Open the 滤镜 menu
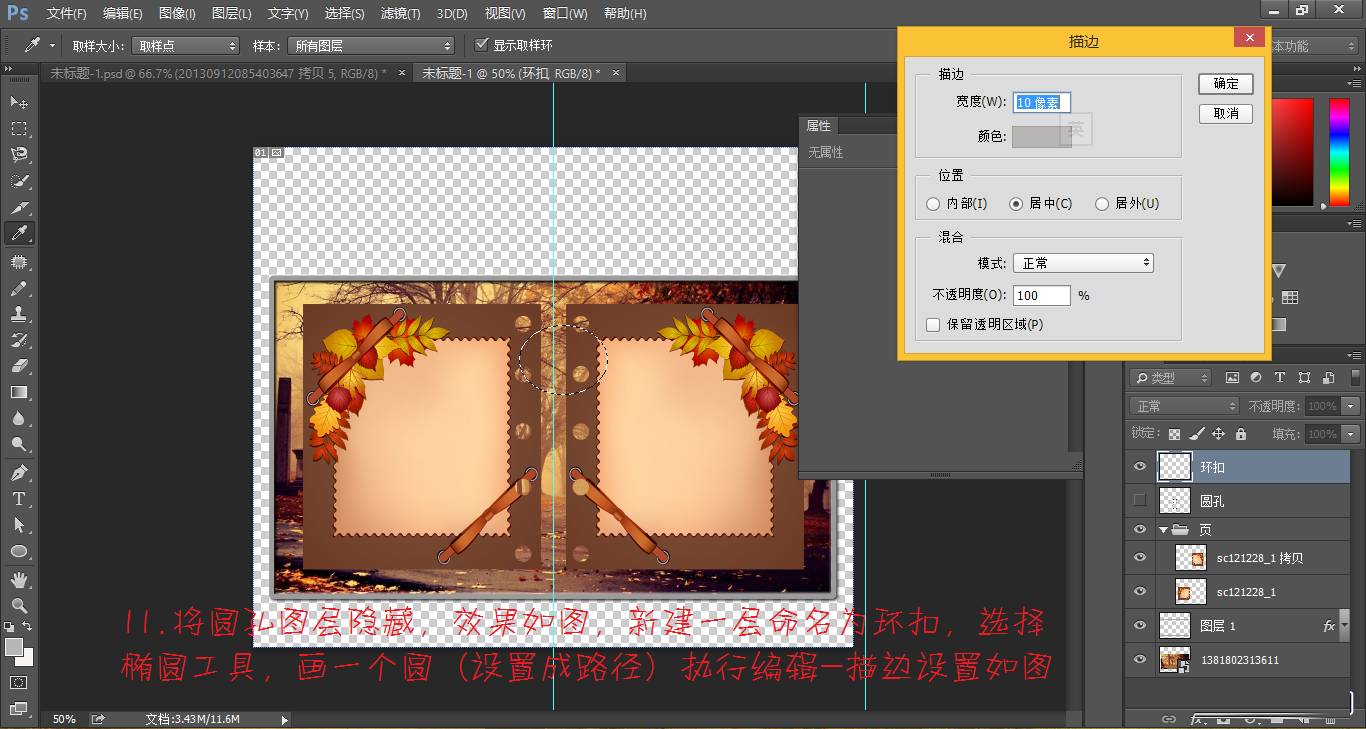1366x729 pixels. click(x=400, y=14)
